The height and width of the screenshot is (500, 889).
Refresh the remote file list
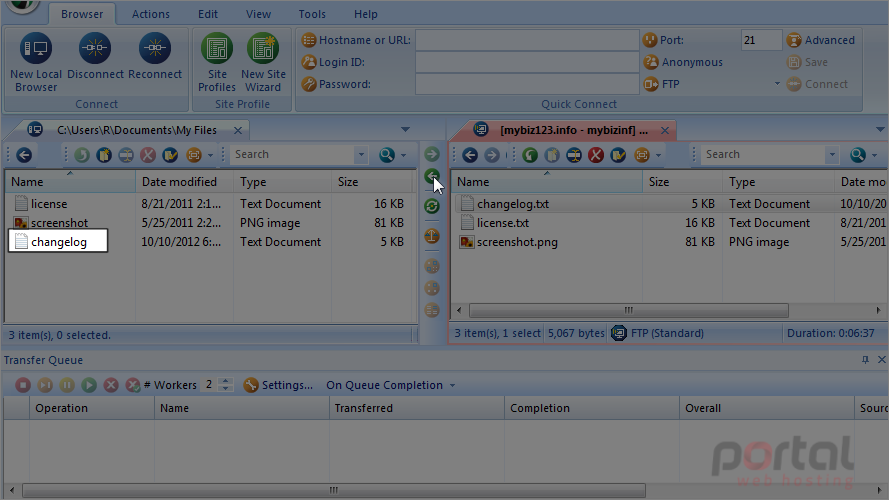(x=530, y=155)
